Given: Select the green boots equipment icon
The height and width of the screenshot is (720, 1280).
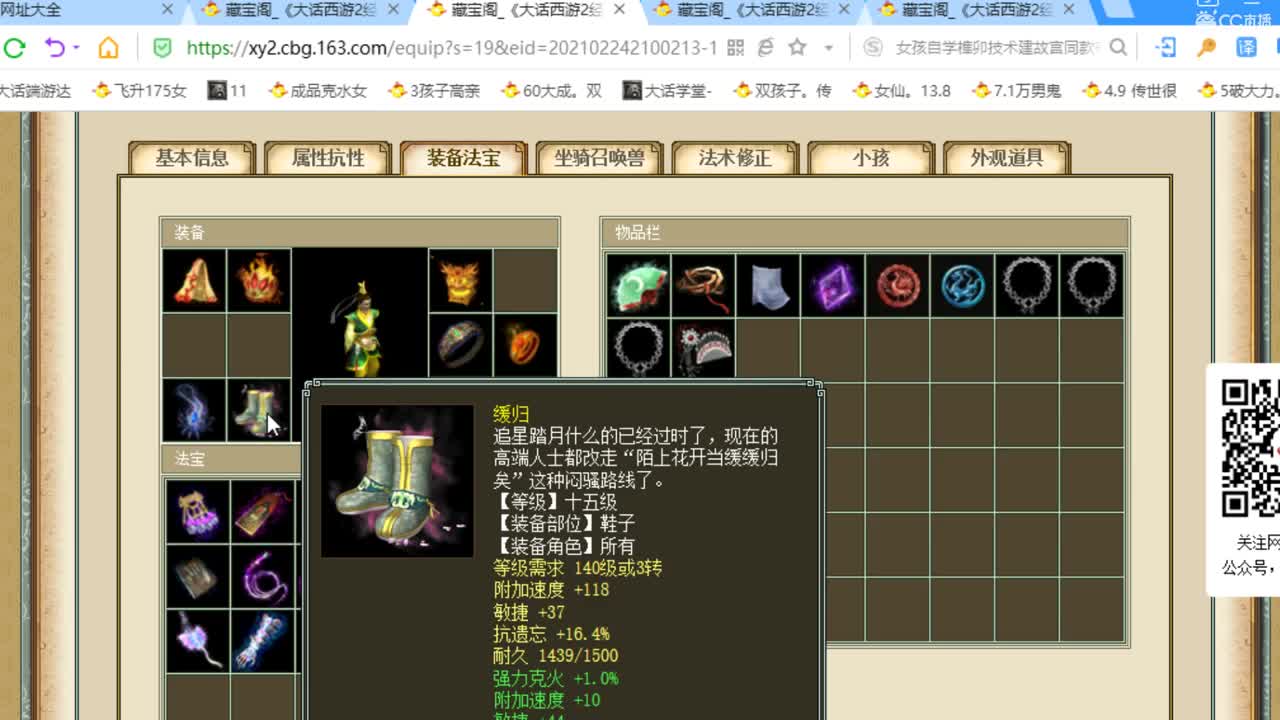Looking at the screenshot, I should coord(258,409).
